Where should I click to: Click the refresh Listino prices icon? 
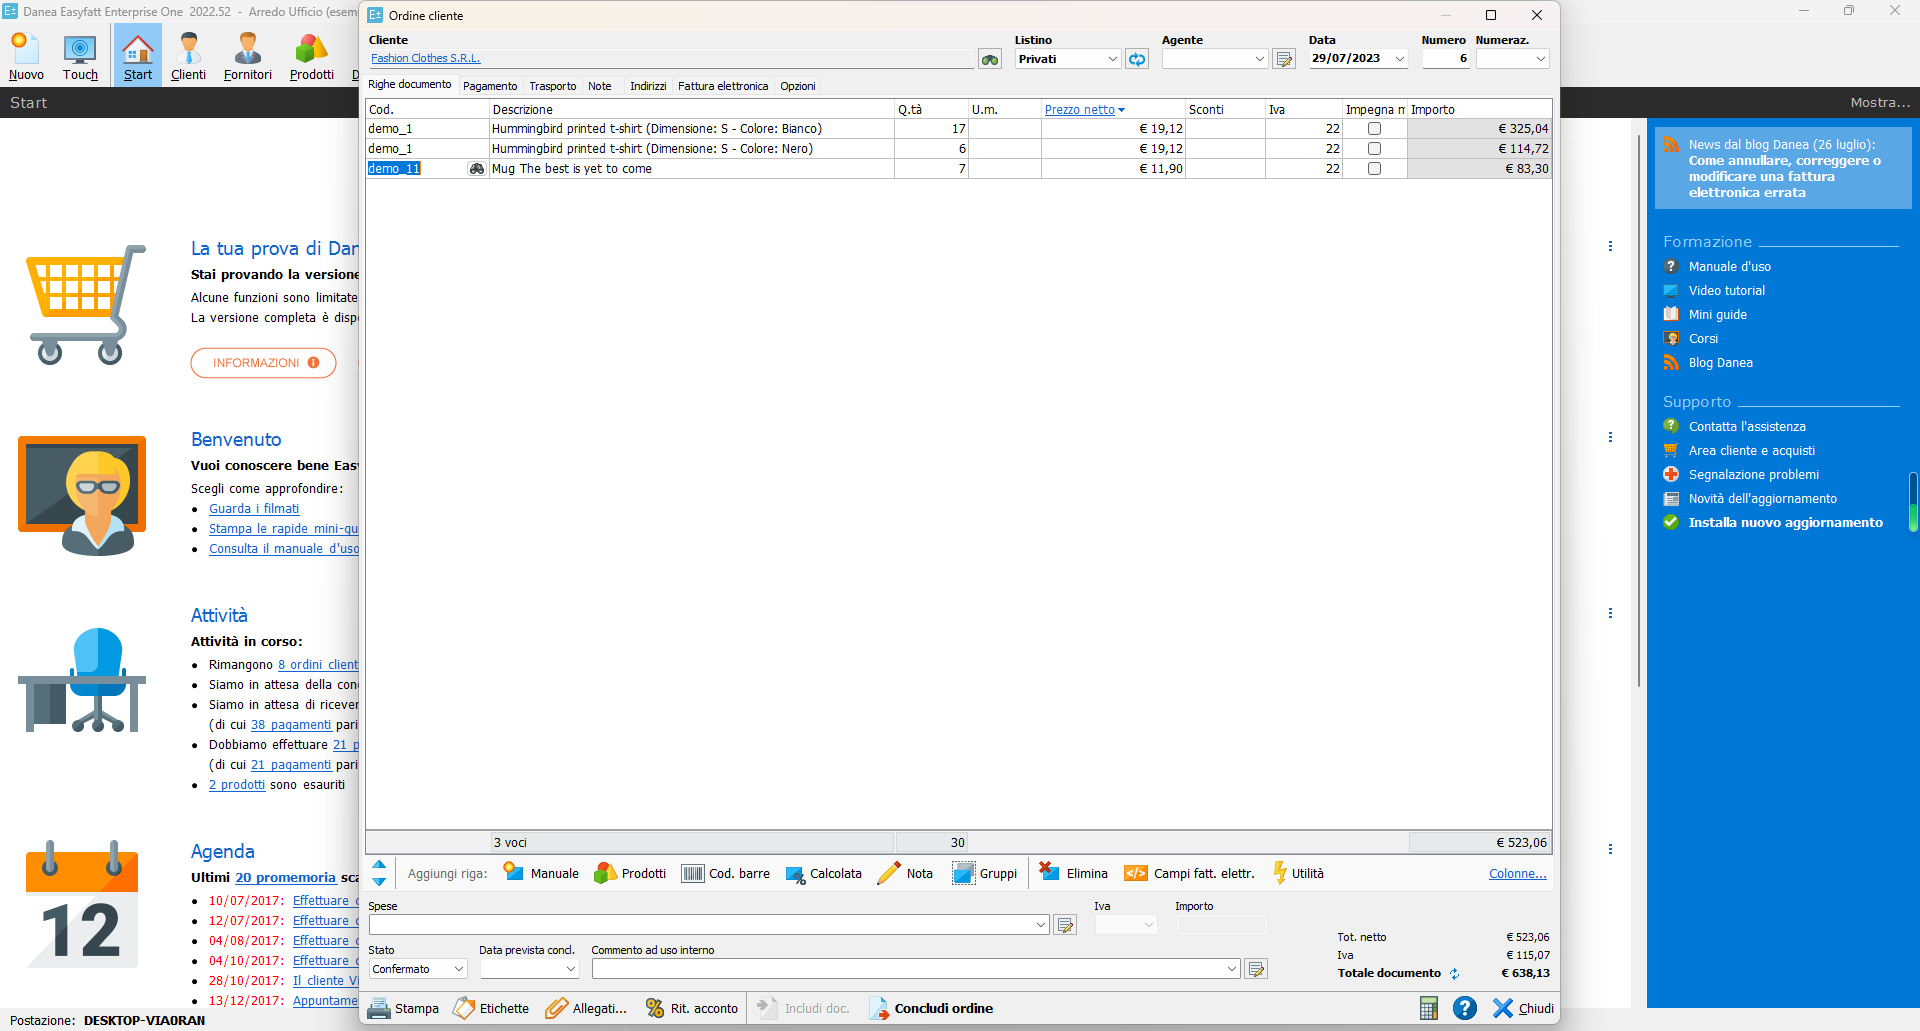pyautogui.click(x=1137, y=60)
